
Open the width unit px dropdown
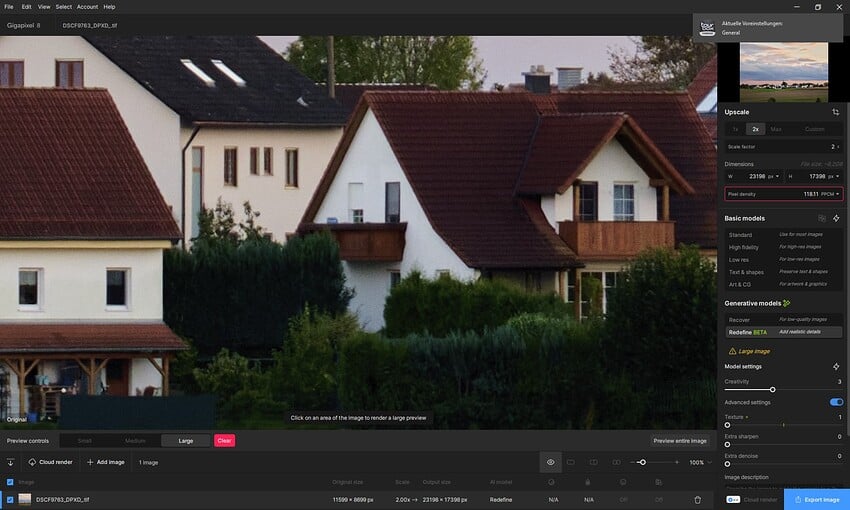[x=774, y=176]
